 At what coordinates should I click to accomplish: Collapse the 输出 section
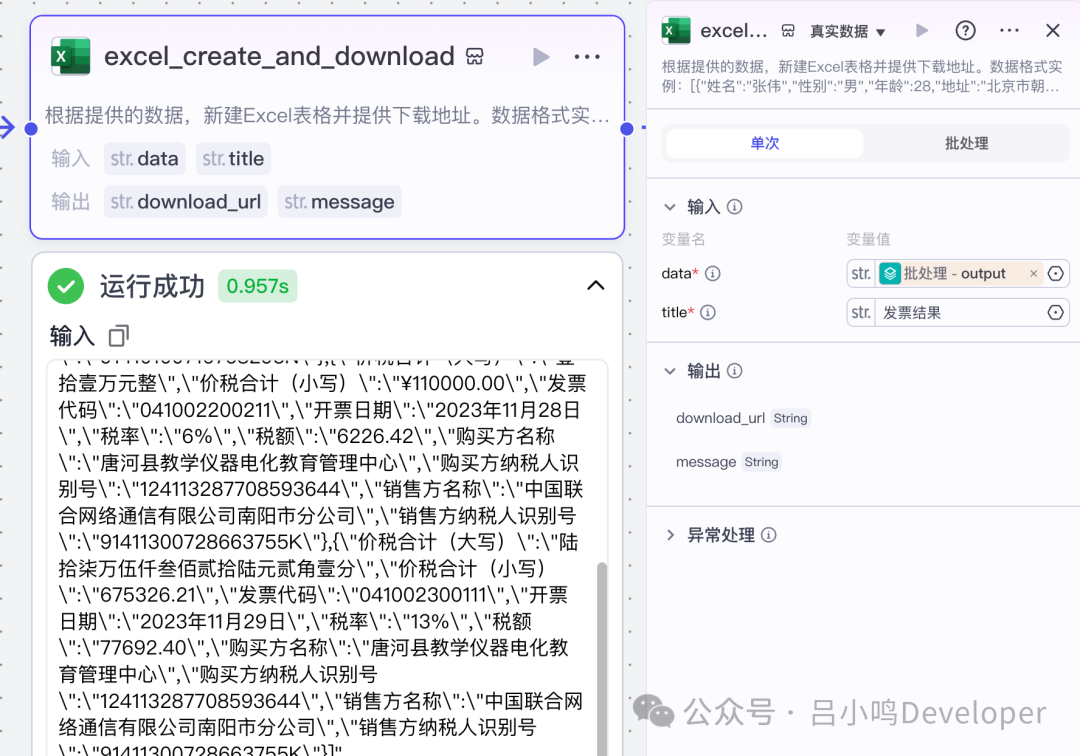(x=669, y=371)
